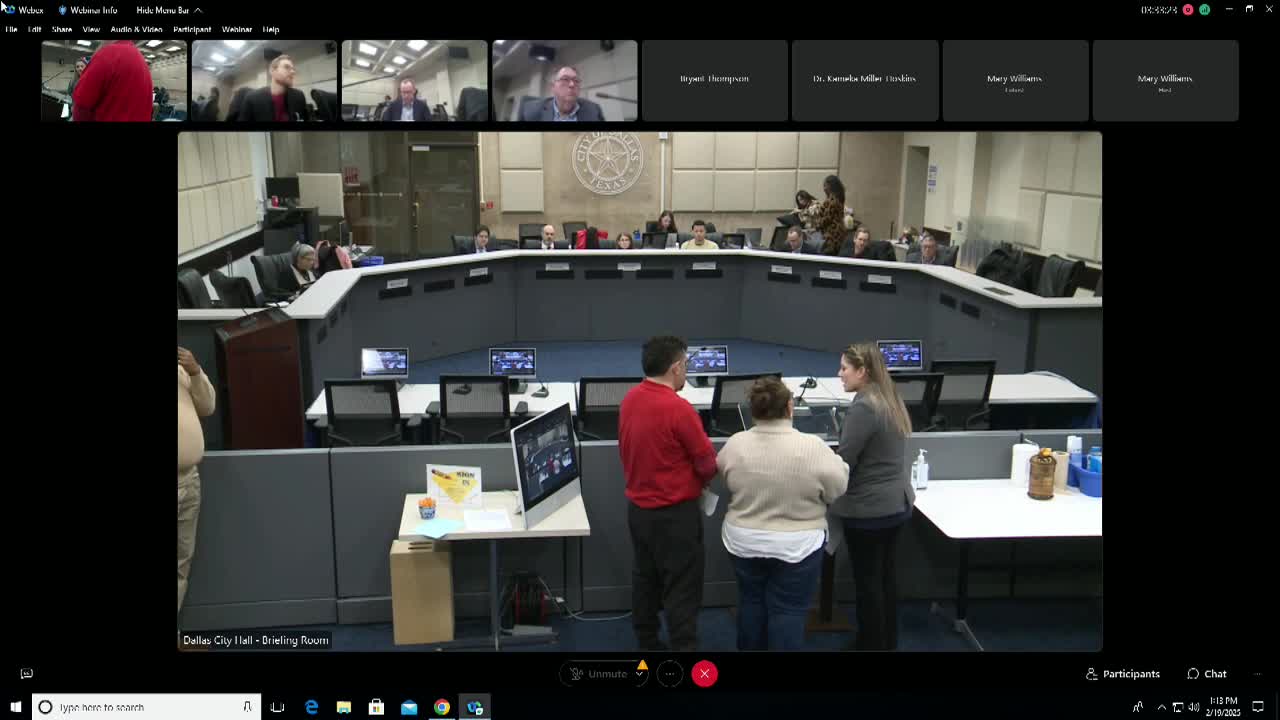Open the Audio & Video menu

[x=136, y=29]
